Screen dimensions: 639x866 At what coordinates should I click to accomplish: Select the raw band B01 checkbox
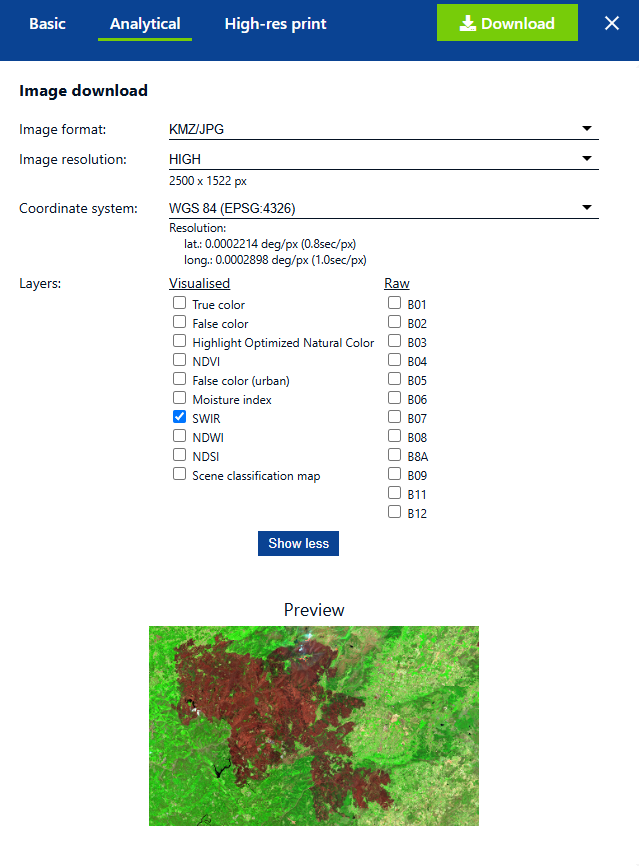pos(395,303)
